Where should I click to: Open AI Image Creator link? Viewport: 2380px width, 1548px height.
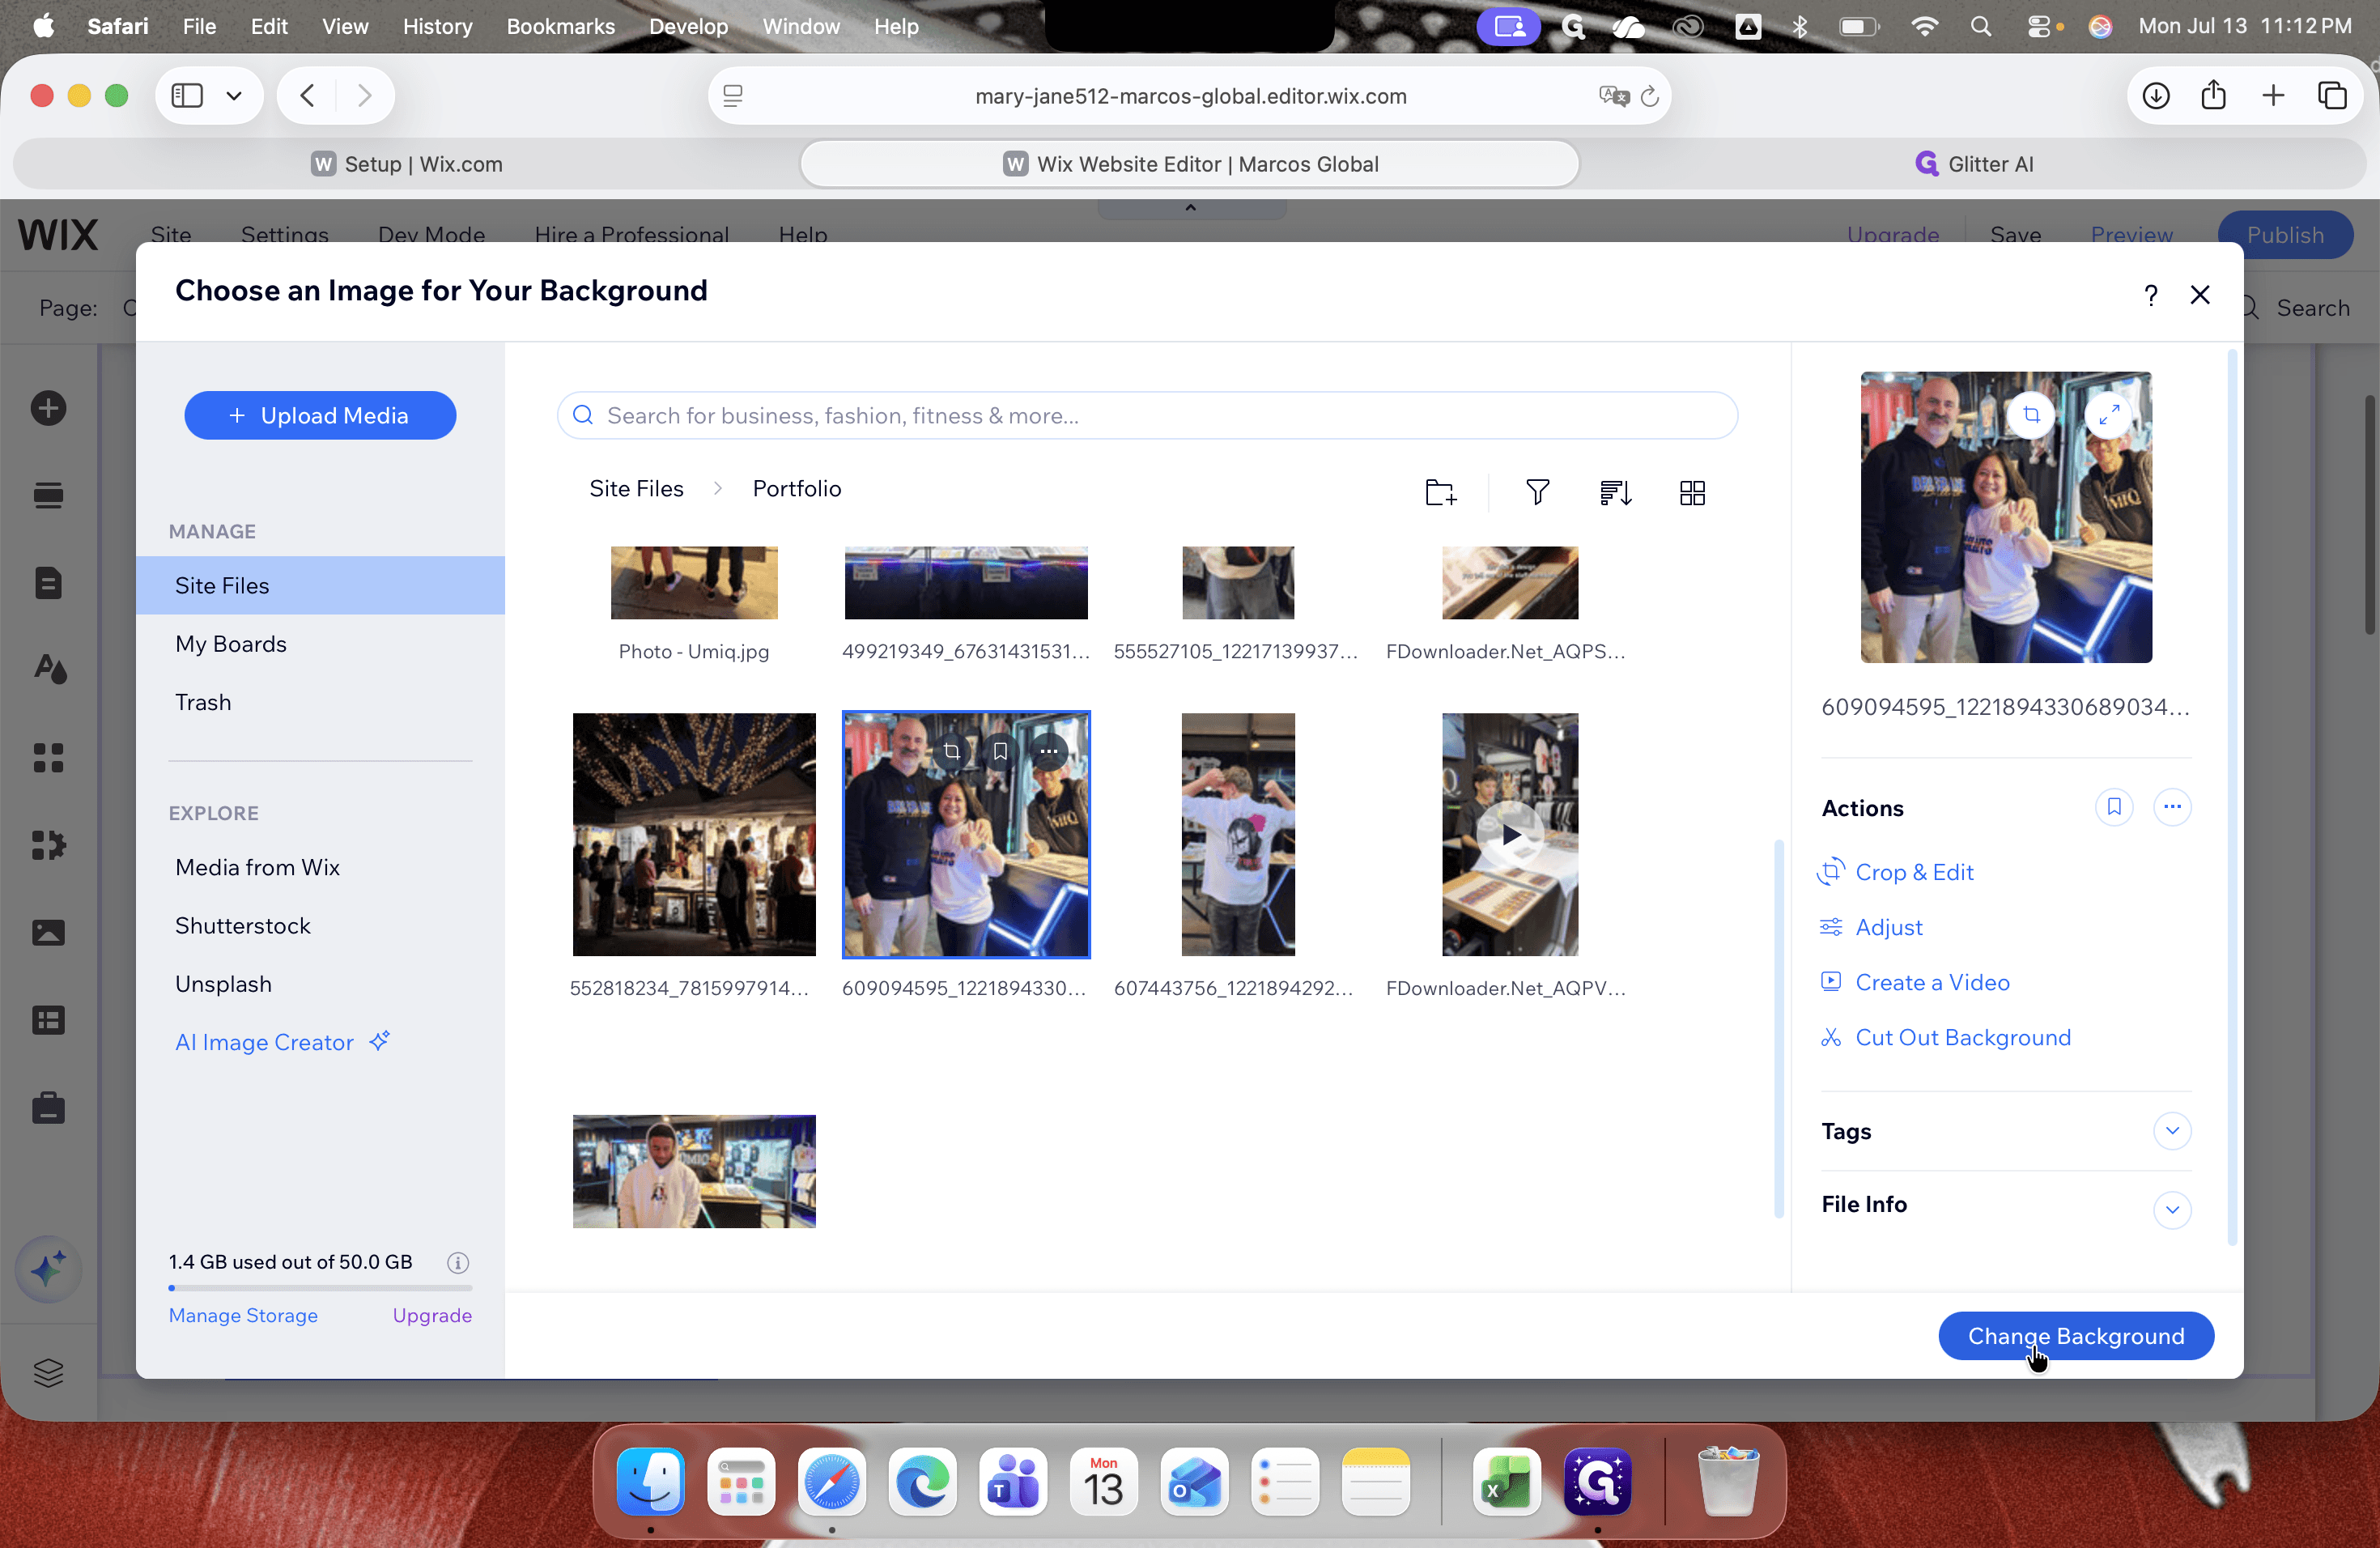282,1041
